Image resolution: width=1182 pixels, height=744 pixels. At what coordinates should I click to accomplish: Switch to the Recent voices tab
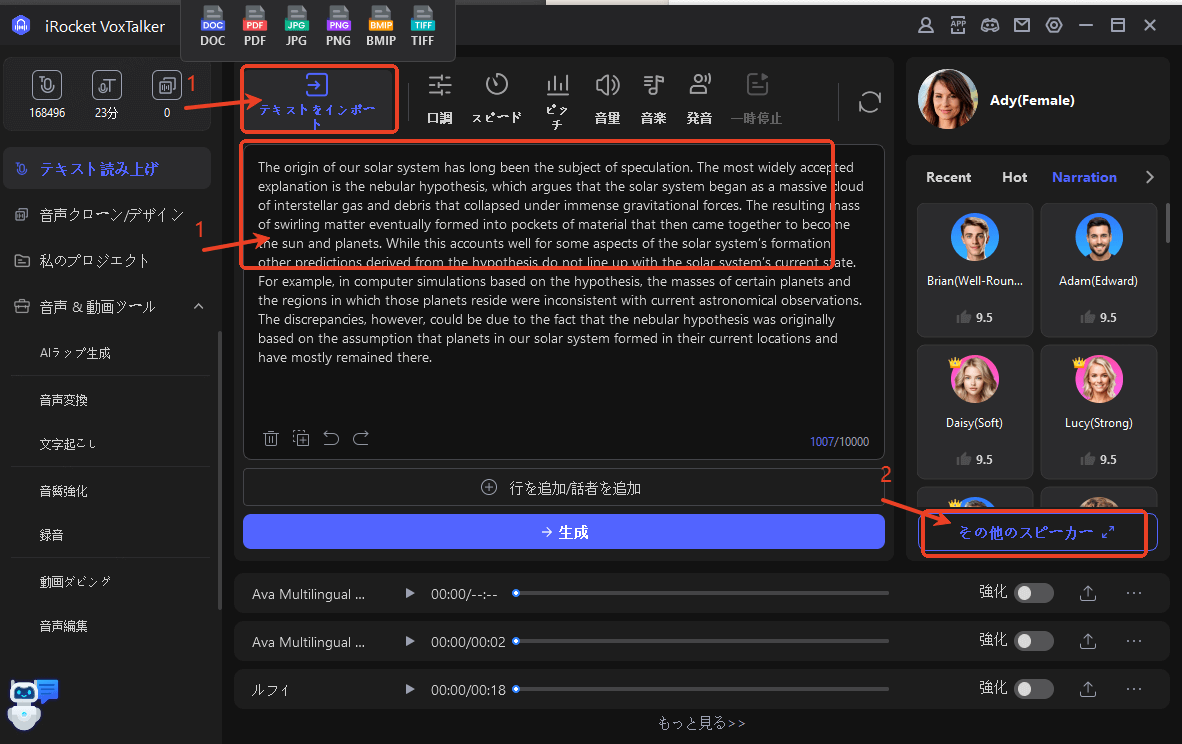948,177
